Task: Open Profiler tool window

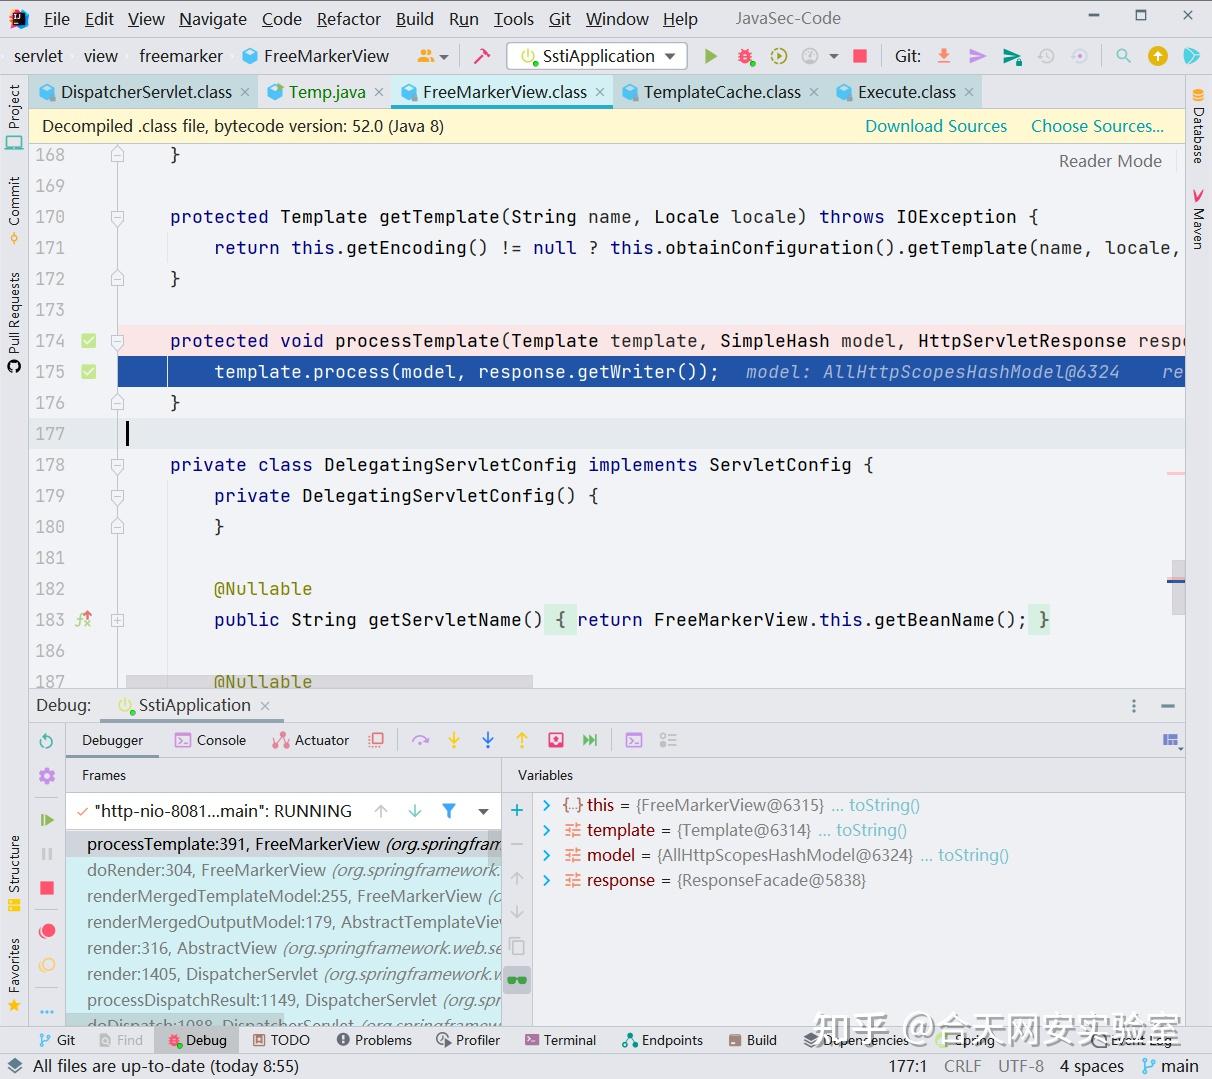Action: pos(468,1040)
